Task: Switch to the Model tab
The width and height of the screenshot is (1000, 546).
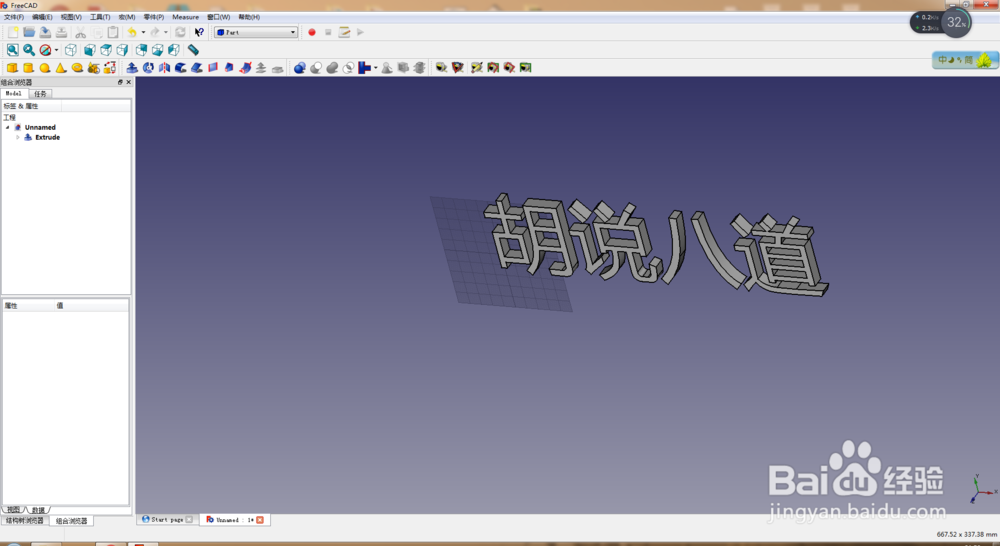Action: [13, 93]
